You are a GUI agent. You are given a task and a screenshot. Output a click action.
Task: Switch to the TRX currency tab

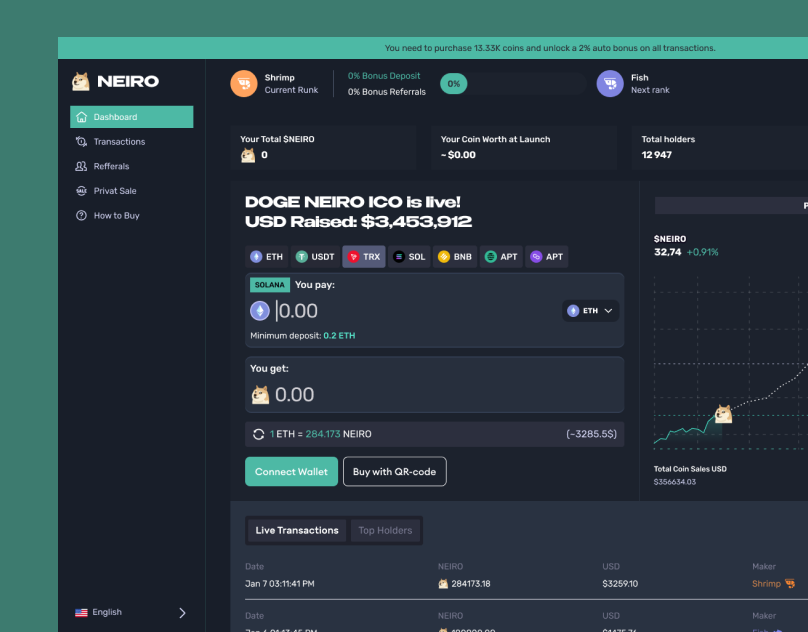pos(364,257)
